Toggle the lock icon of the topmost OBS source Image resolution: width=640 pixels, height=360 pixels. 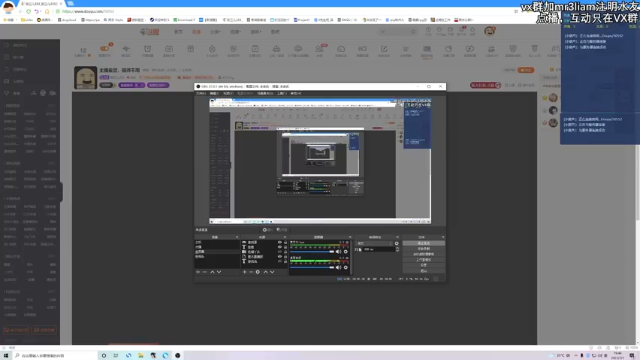tap(285, 242)
